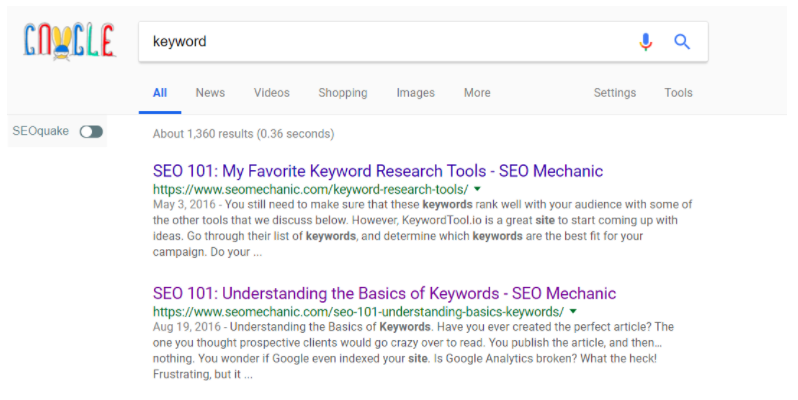Viewport: 798px width, 400px height.
Task: Switch to the Images tab
Action: [x=415, y=93]
